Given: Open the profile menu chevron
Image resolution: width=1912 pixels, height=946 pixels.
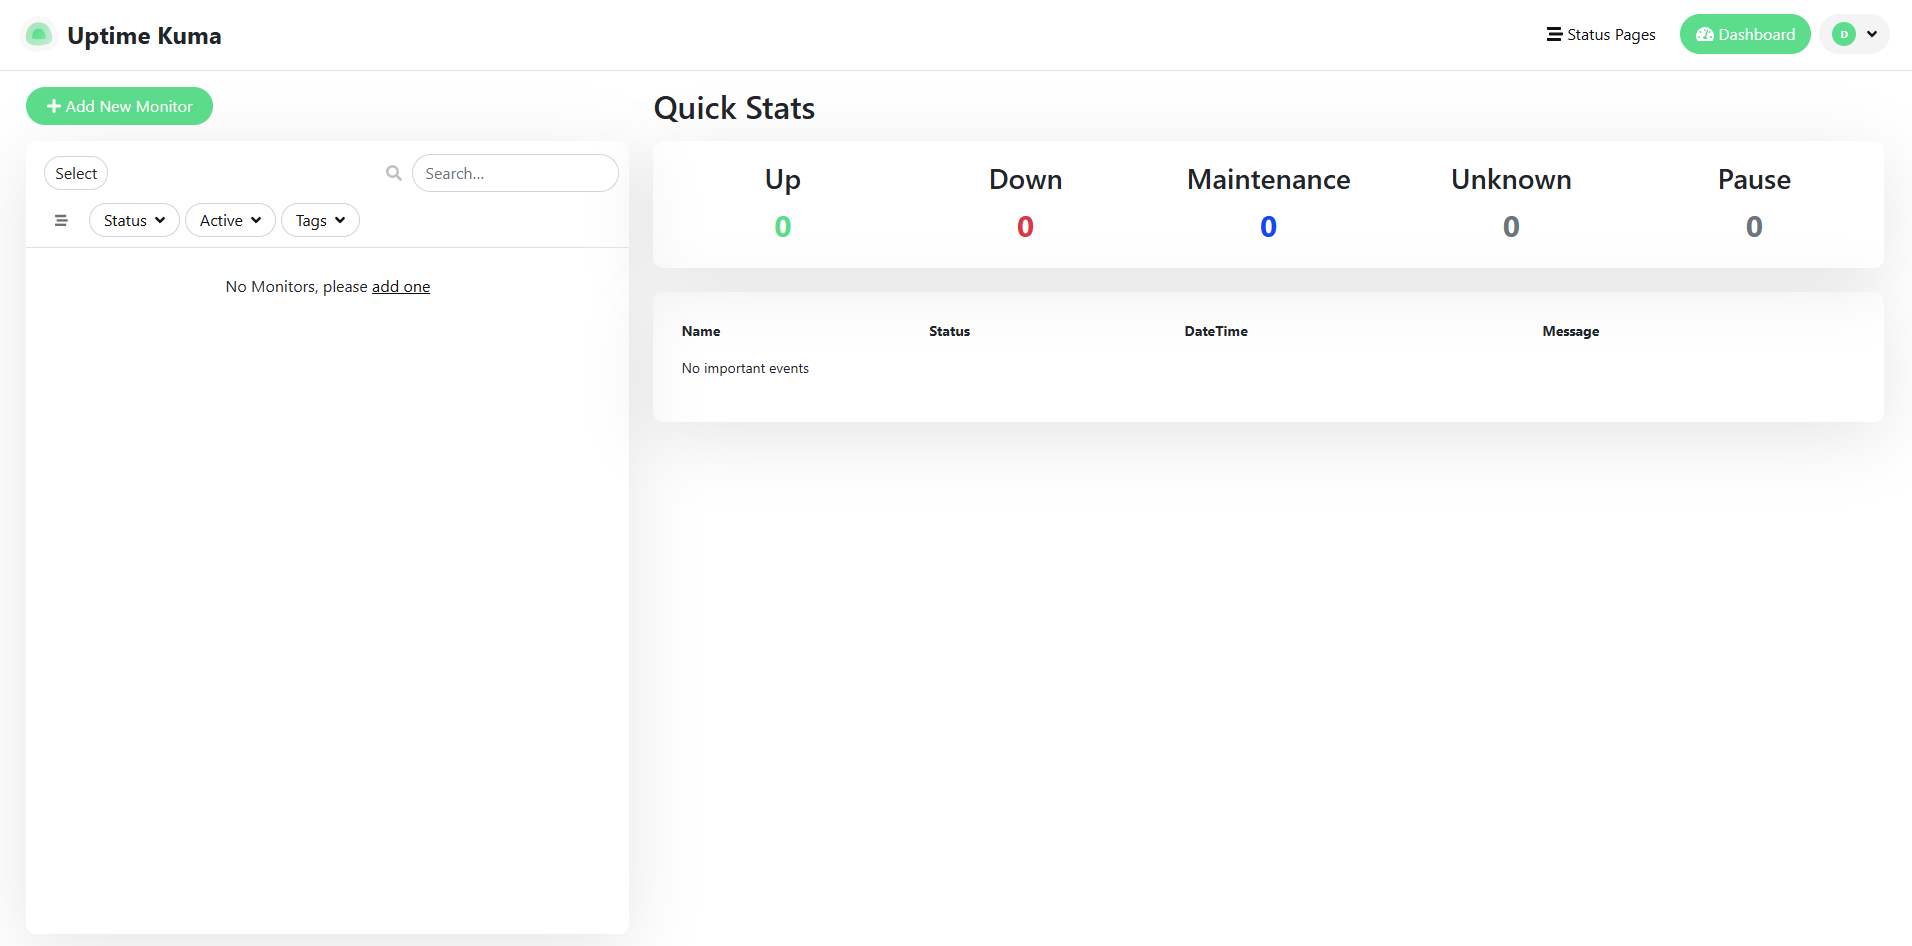Looking at the screenshot, I should click(x=1872, y=35).
